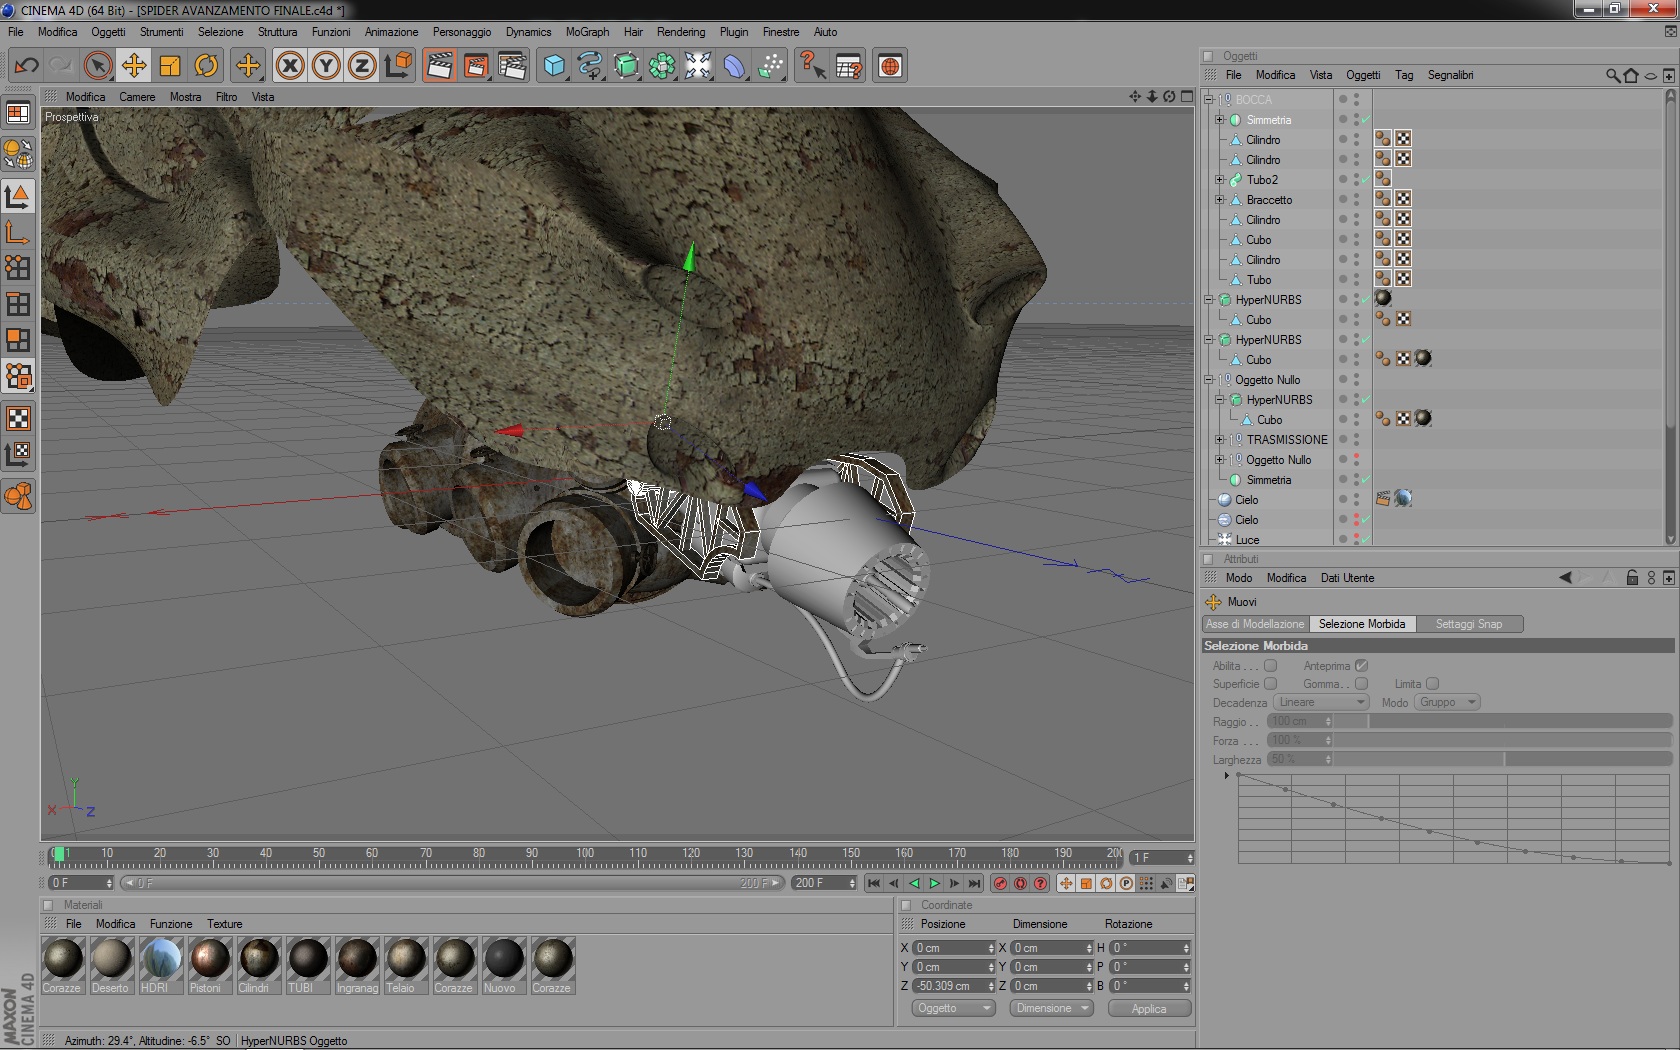The image size is (1680, 1050).
Task: Enable the Abilita soft selection checkbox
Action: [x=1270, y=666]
